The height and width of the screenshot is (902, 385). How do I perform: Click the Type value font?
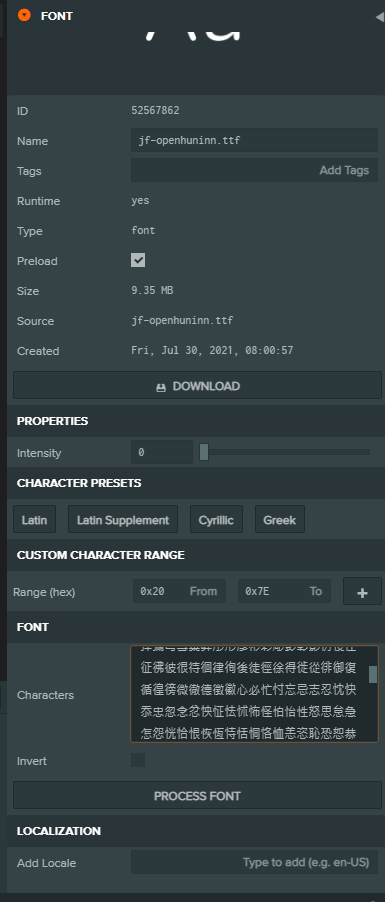point(143,231)
